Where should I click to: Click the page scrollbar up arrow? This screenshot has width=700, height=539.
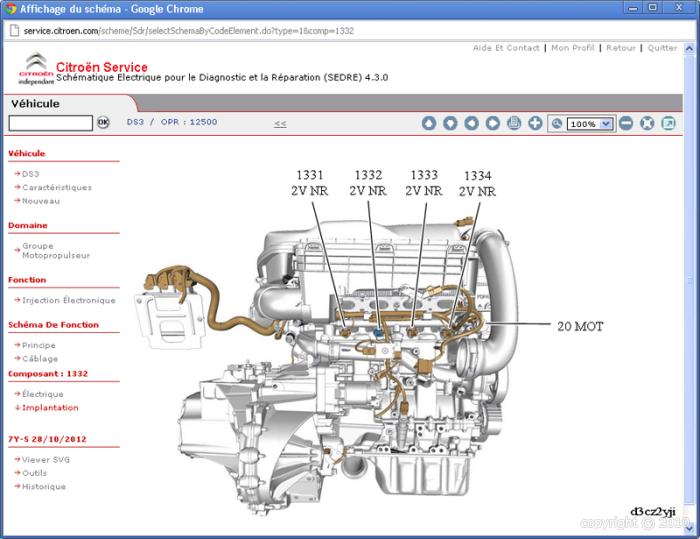[689, 47]
